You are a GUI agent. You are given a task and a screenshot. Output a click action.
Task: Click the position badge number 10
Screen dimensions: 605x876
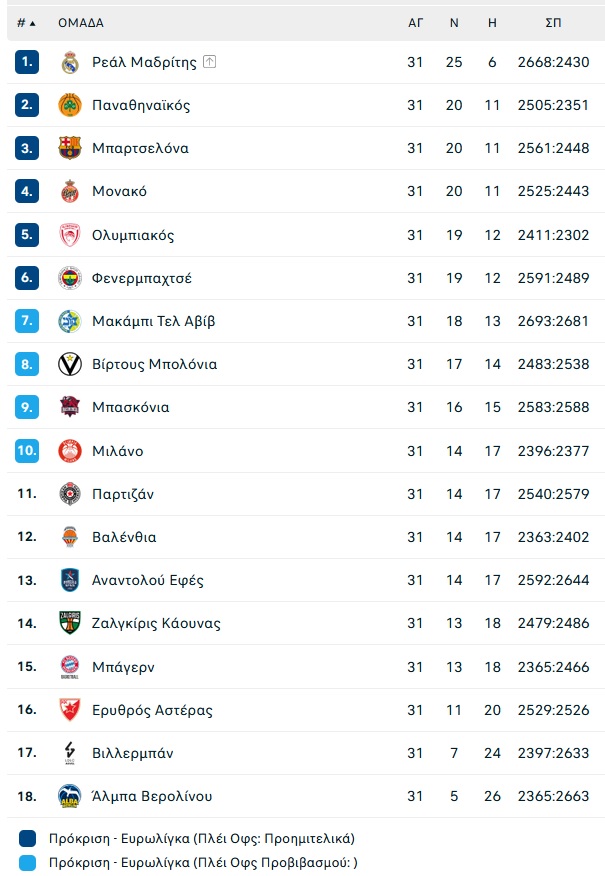pyautogui.click(x=27, y=450)
